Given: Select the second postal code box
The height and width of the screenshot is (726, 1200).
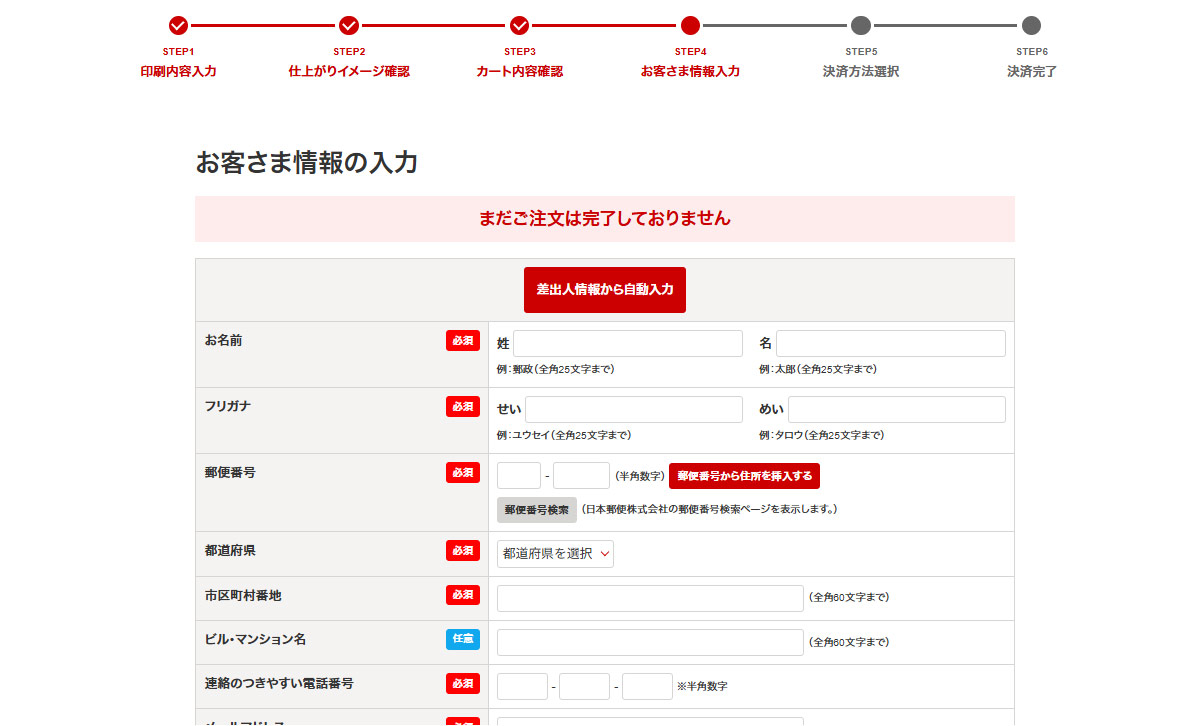Looking at the screenshot, I should (x=581, y=476).
